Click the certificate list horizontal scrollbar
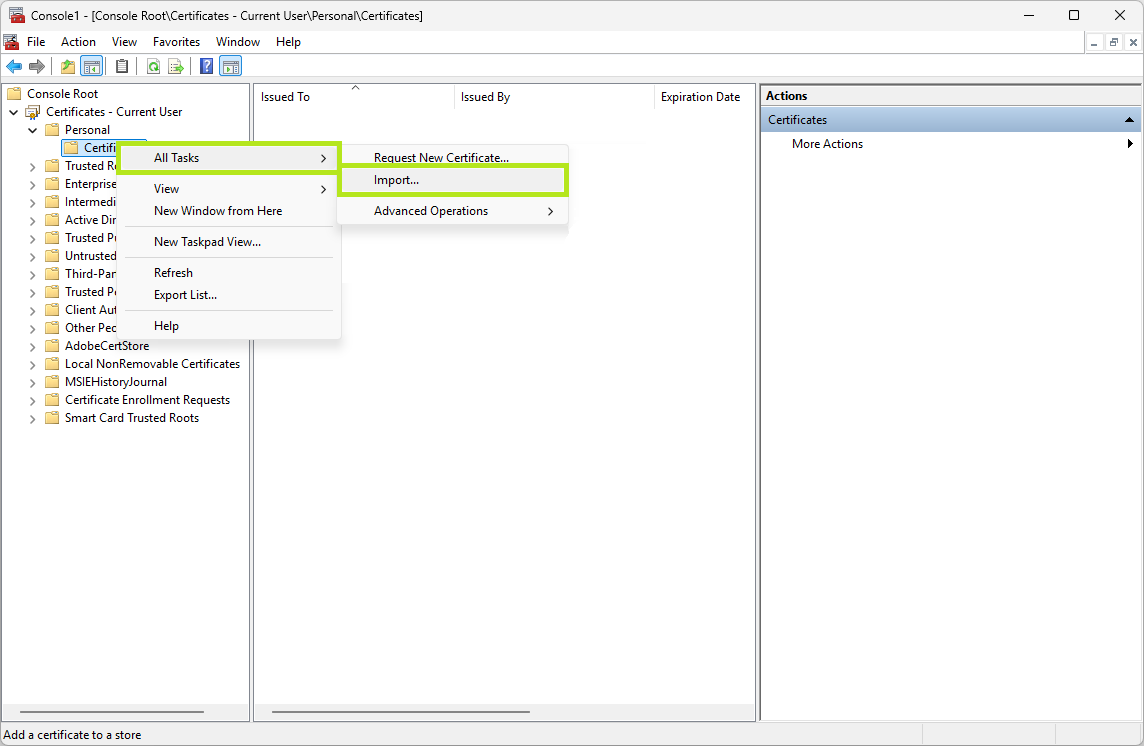1144x746 pixels. pos(401,712)
